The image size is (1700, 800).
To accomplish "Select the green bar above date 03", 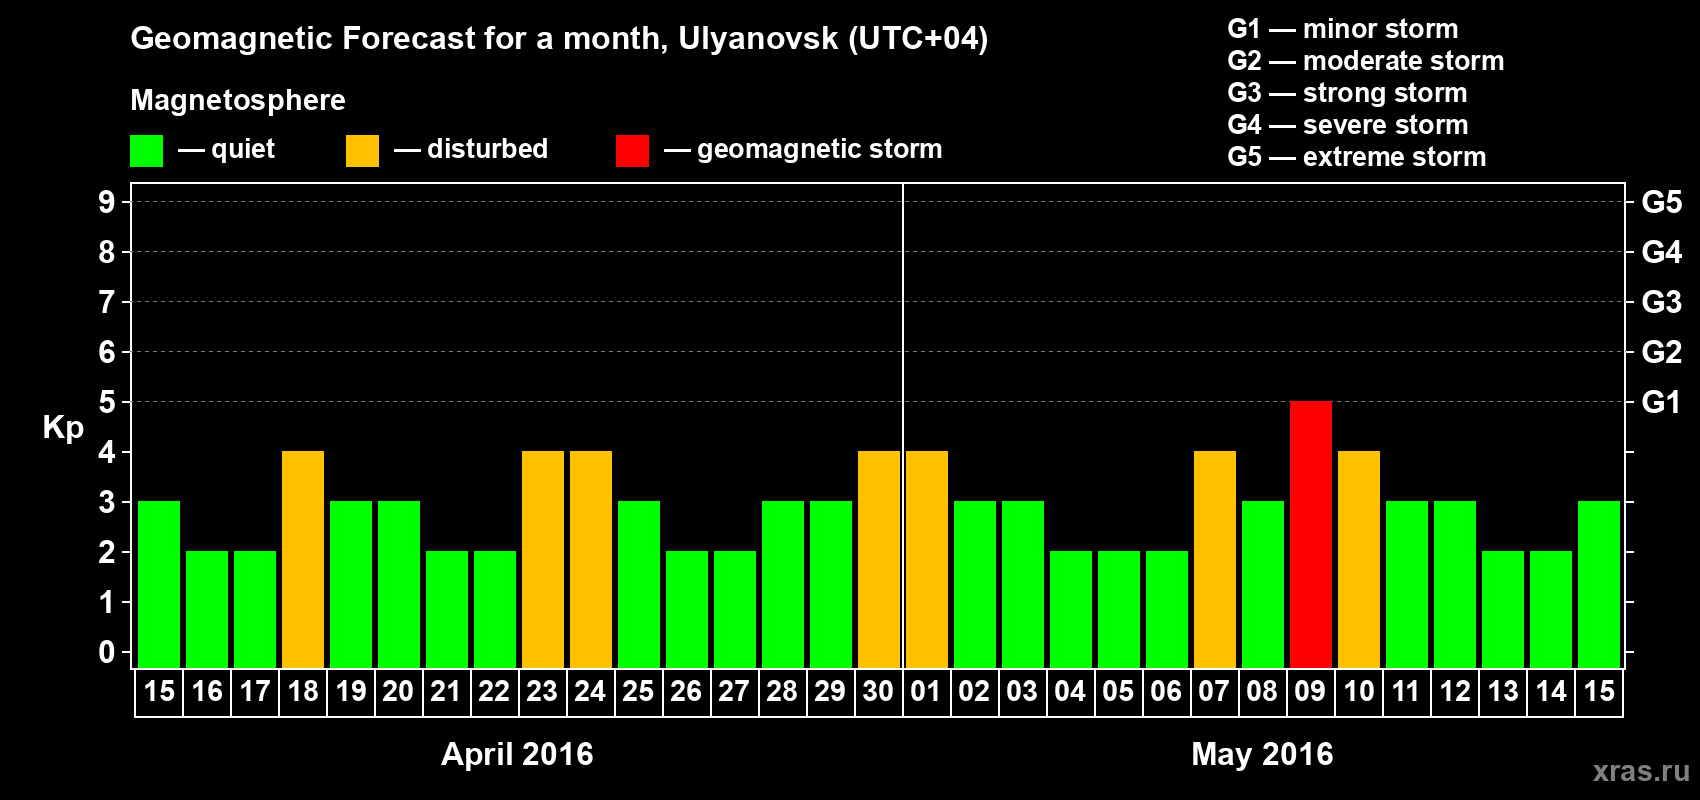I will (1023, 584).
